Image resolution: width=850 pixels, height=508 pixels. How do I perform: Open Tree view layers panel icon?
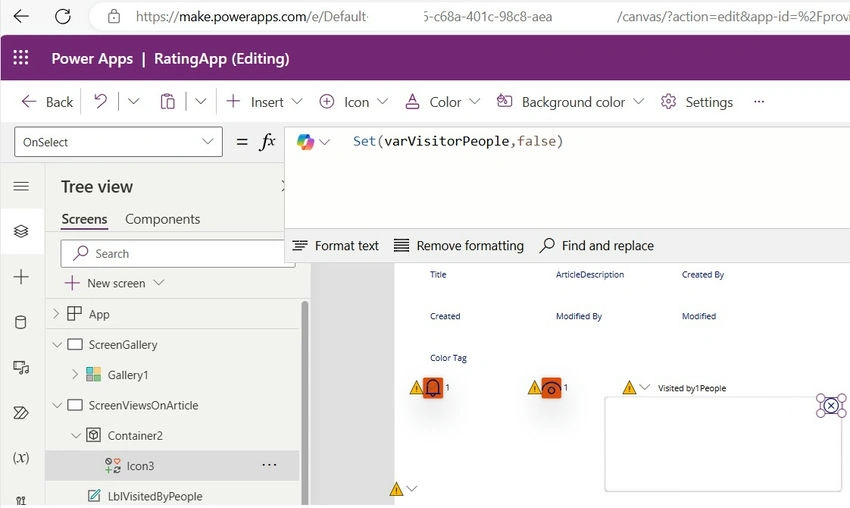click(21, 232)
